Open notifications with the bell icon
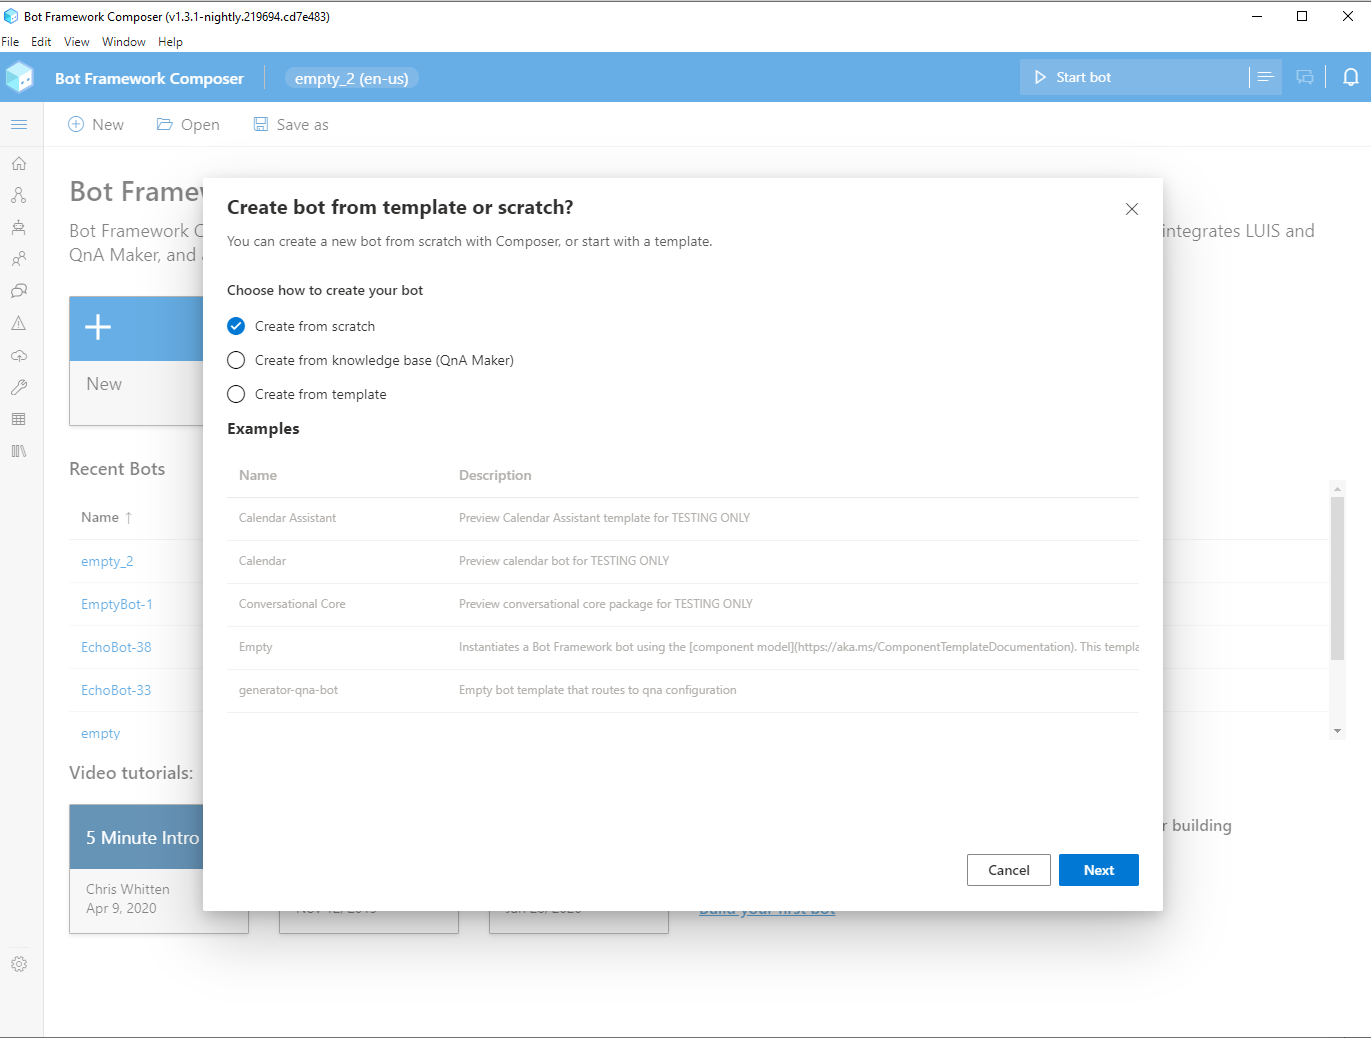The width and height of the screenshot is (1371, 1038). coord(1351,77)
